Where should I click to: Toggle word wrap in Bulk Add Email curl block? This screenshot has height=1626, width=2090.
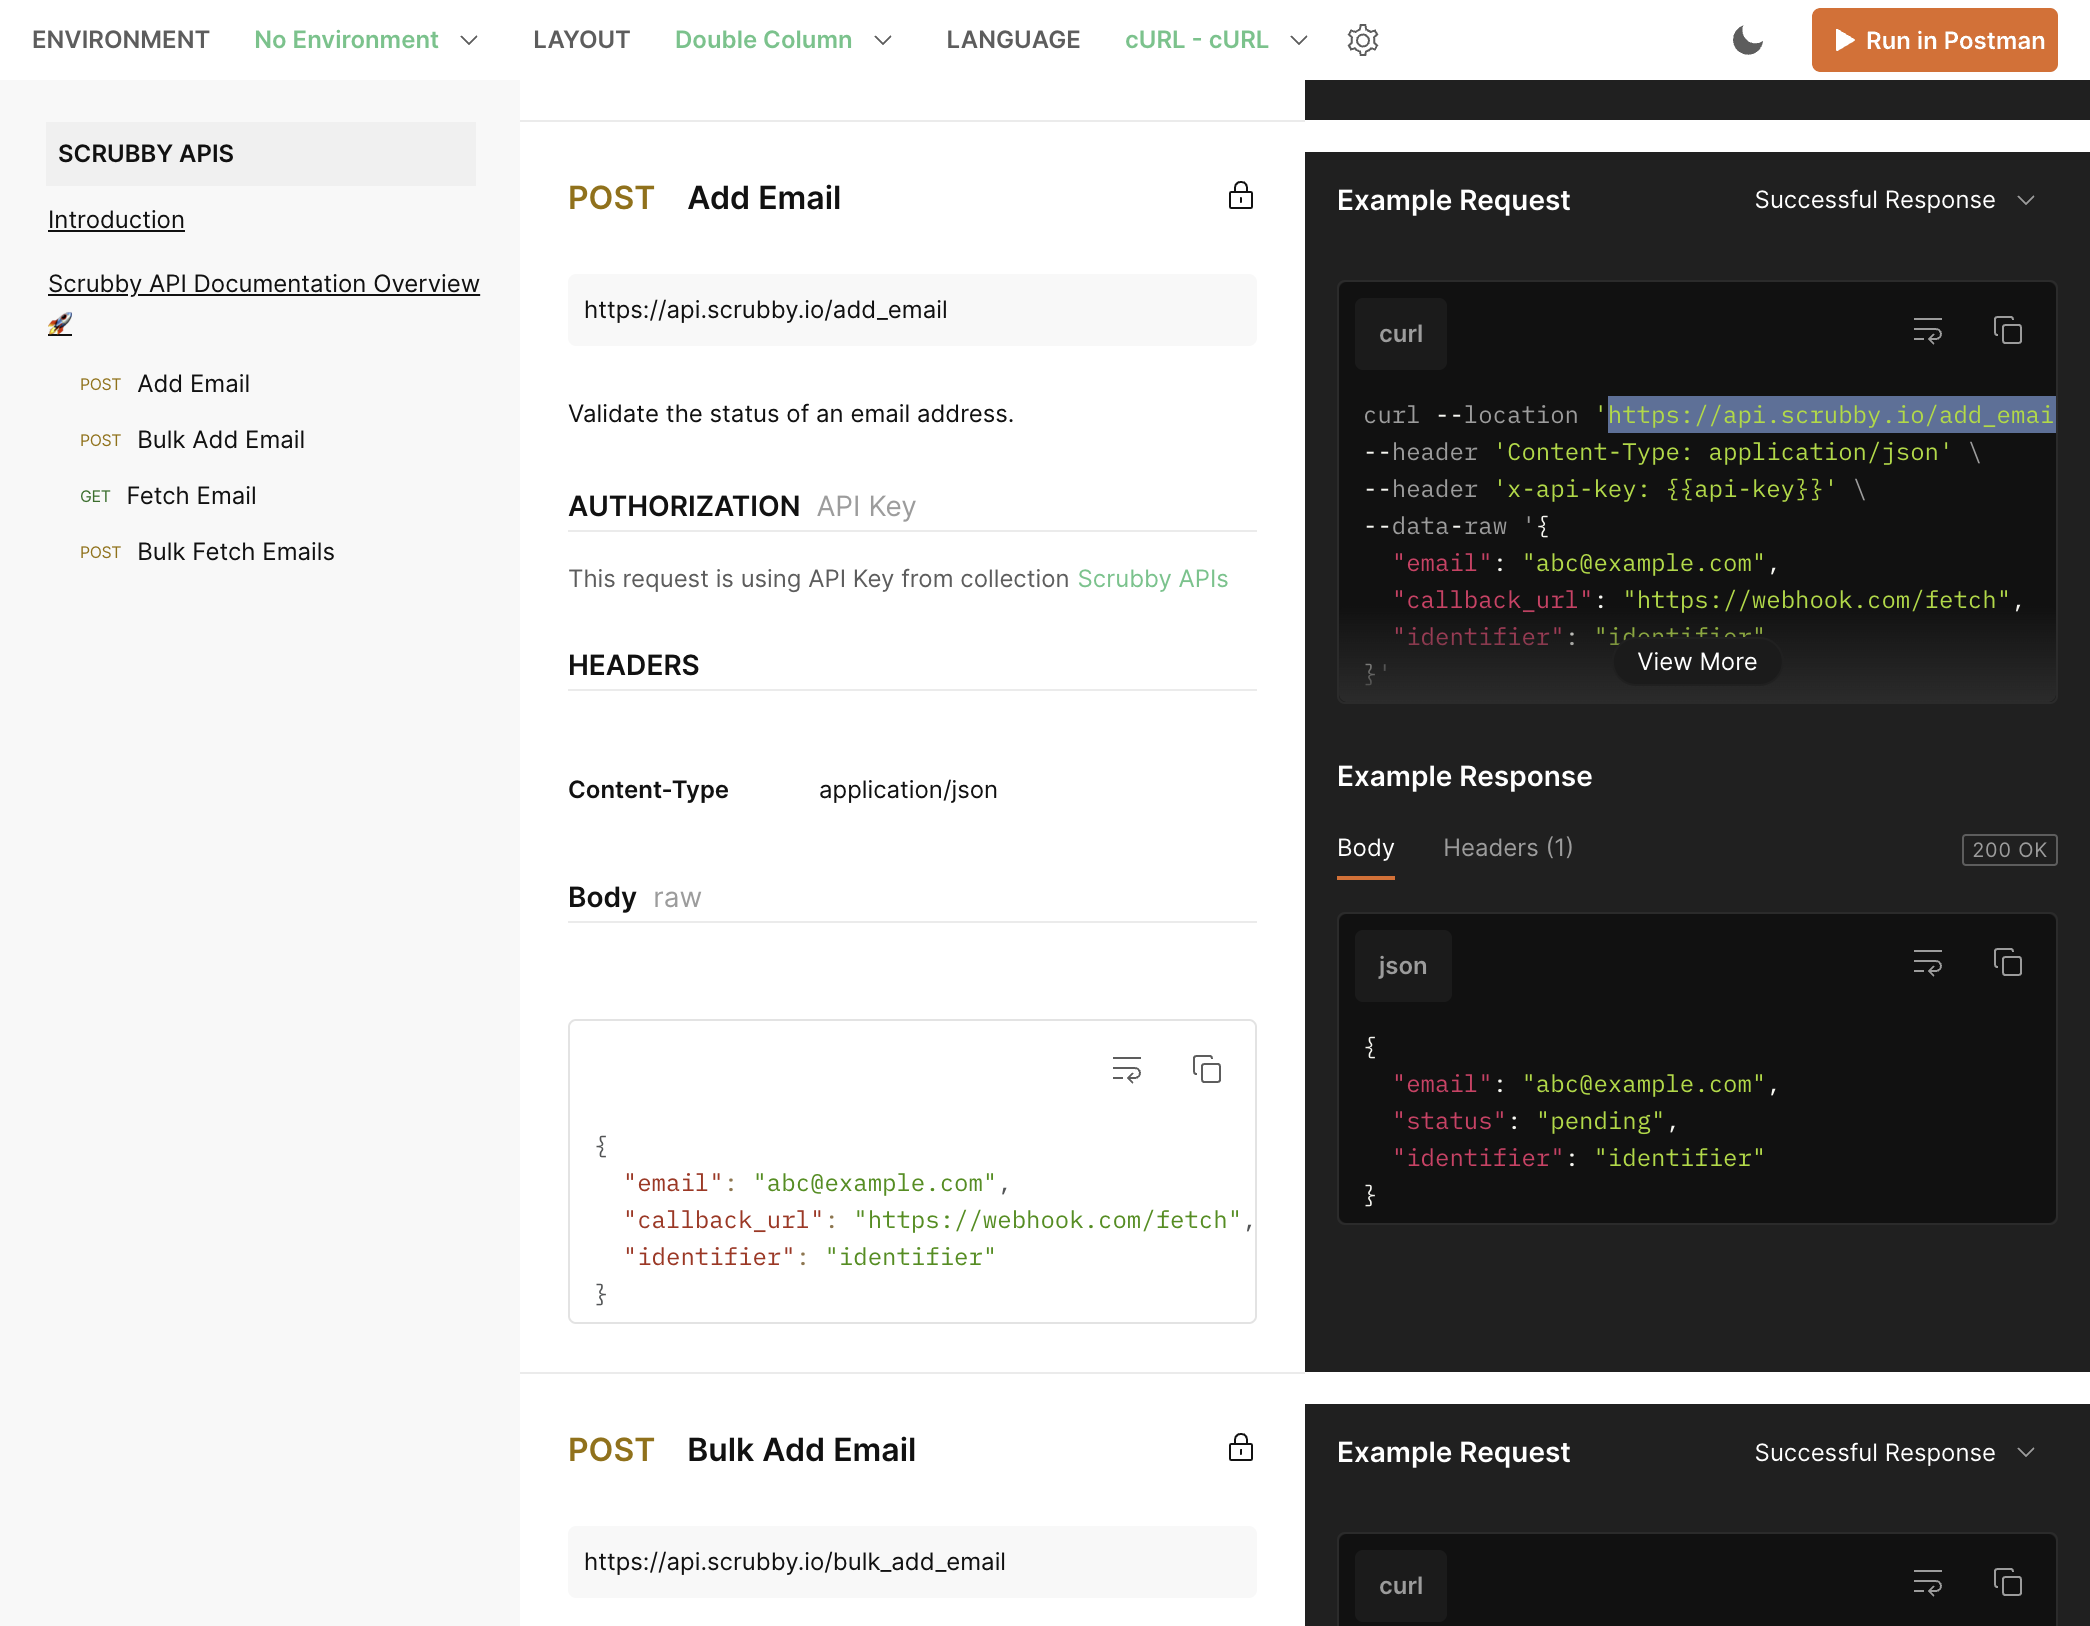1927,1583
